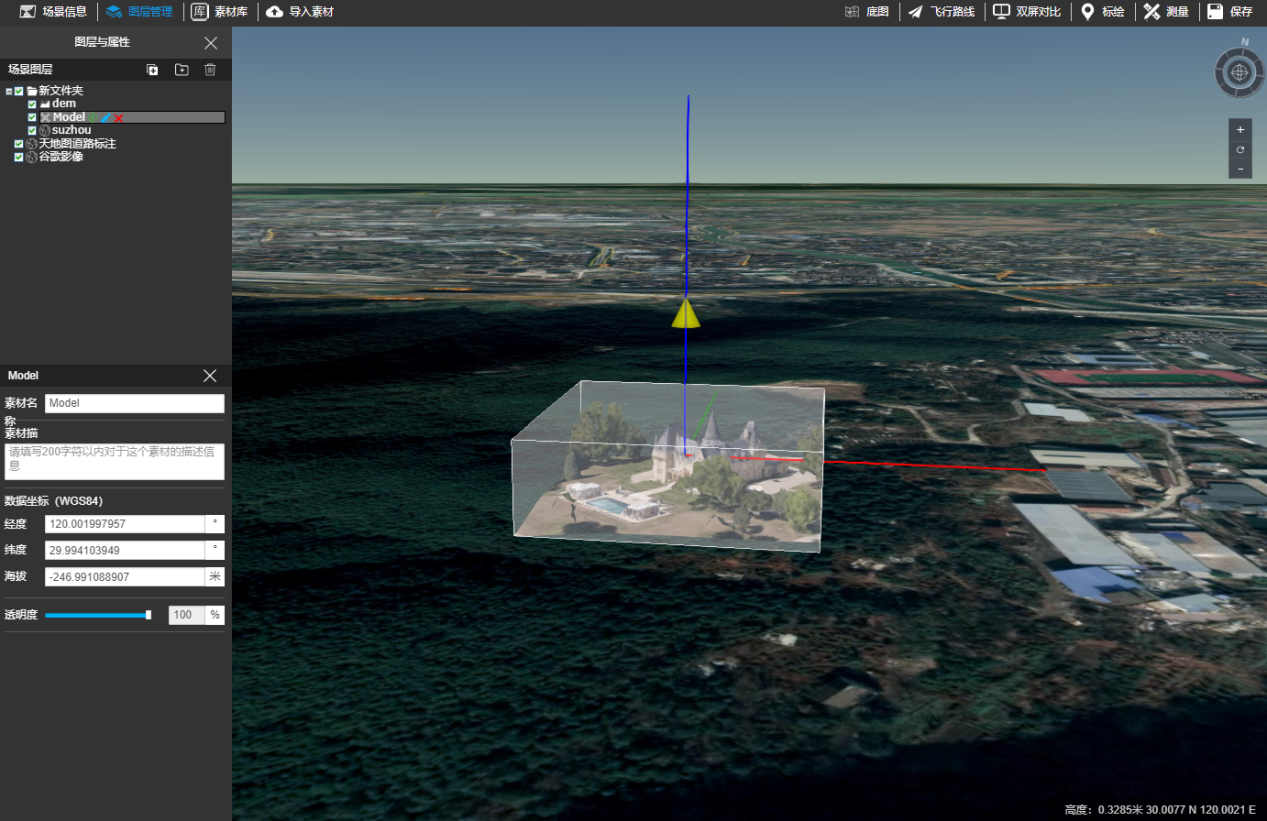Click the red X delete icon on Model
The image size is (1267, 821).
[118, 118]
